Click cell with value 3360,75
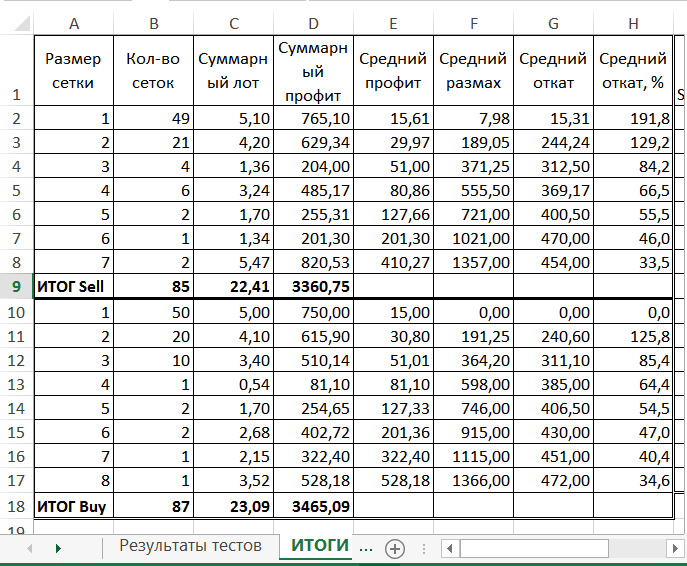 pyautogui.click(x=313, y=287)
